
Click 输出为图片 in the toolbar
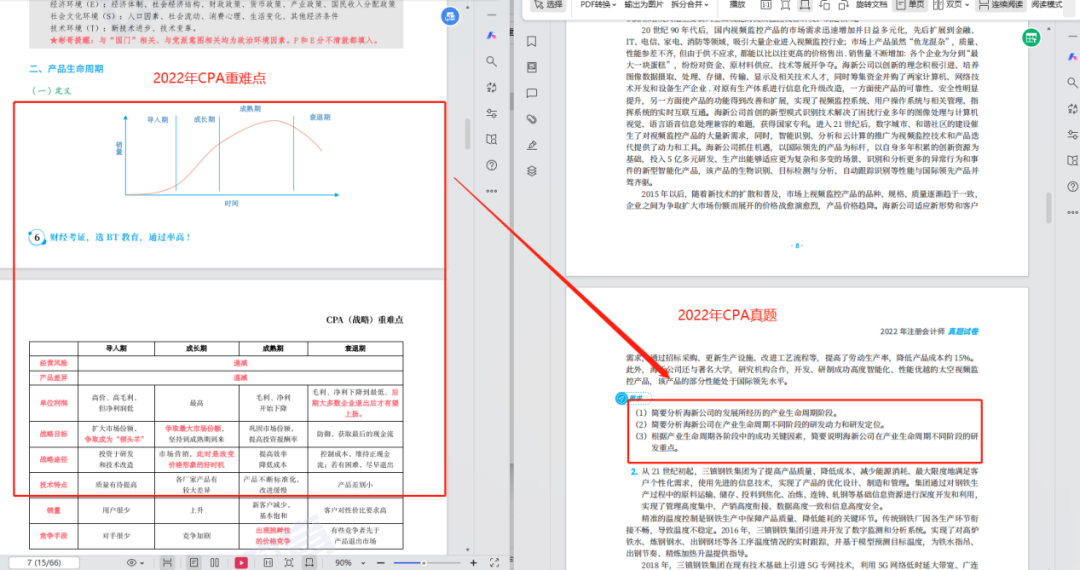tap(644, 4)
